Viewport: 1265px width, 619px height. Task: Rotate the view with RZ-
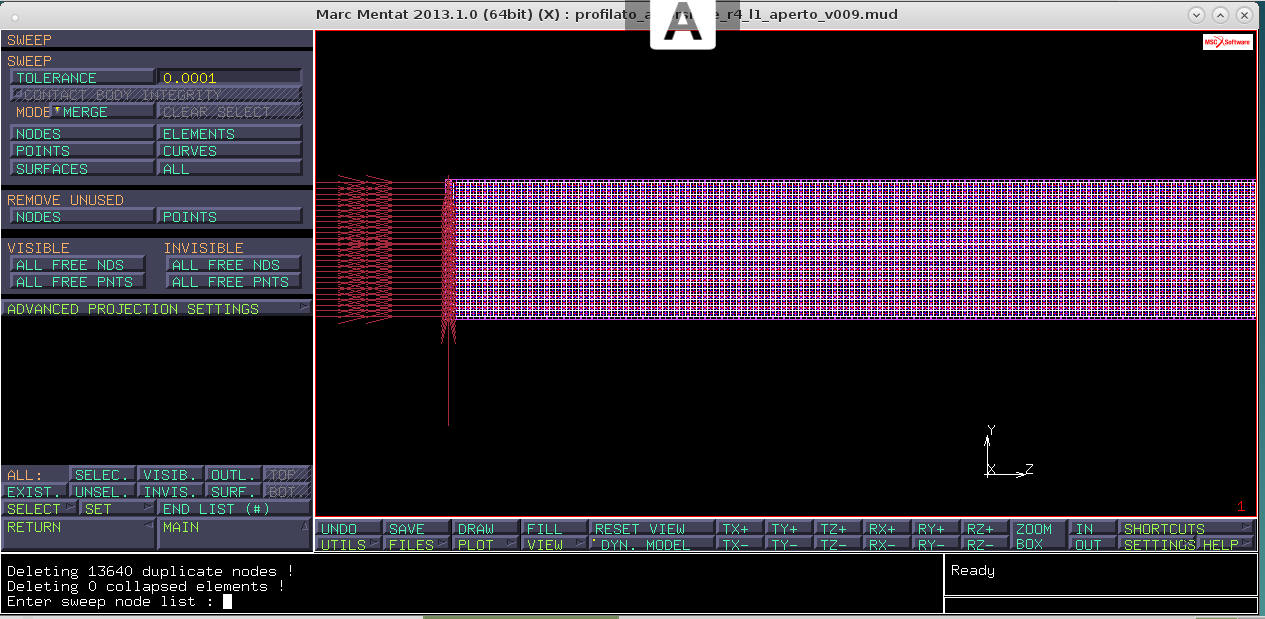[x=986, y=545]
